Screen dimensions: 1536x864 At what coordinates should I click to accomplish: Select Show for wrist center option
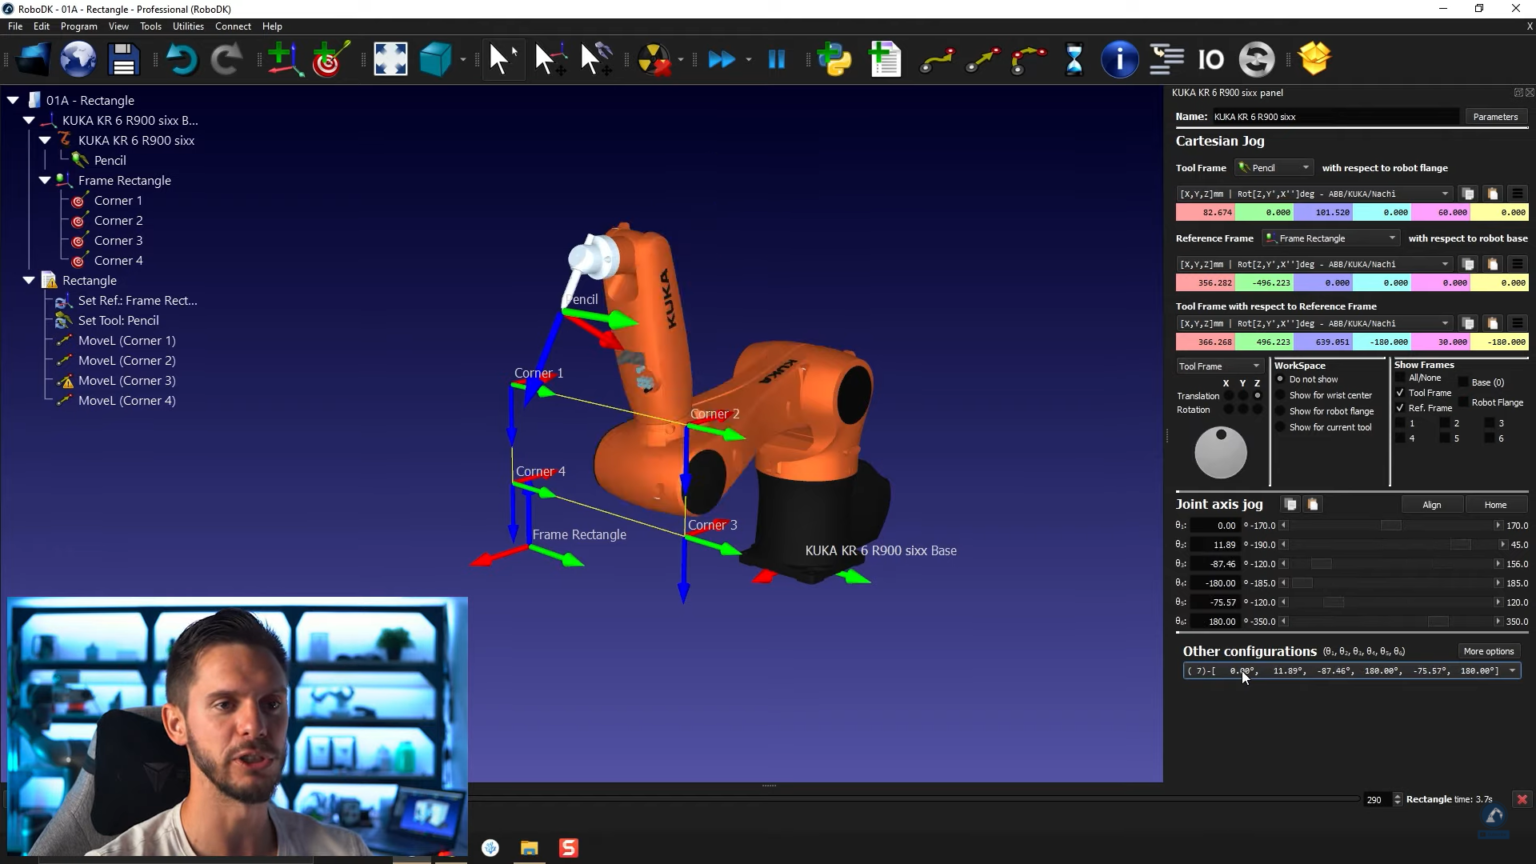coord(1281,395)
